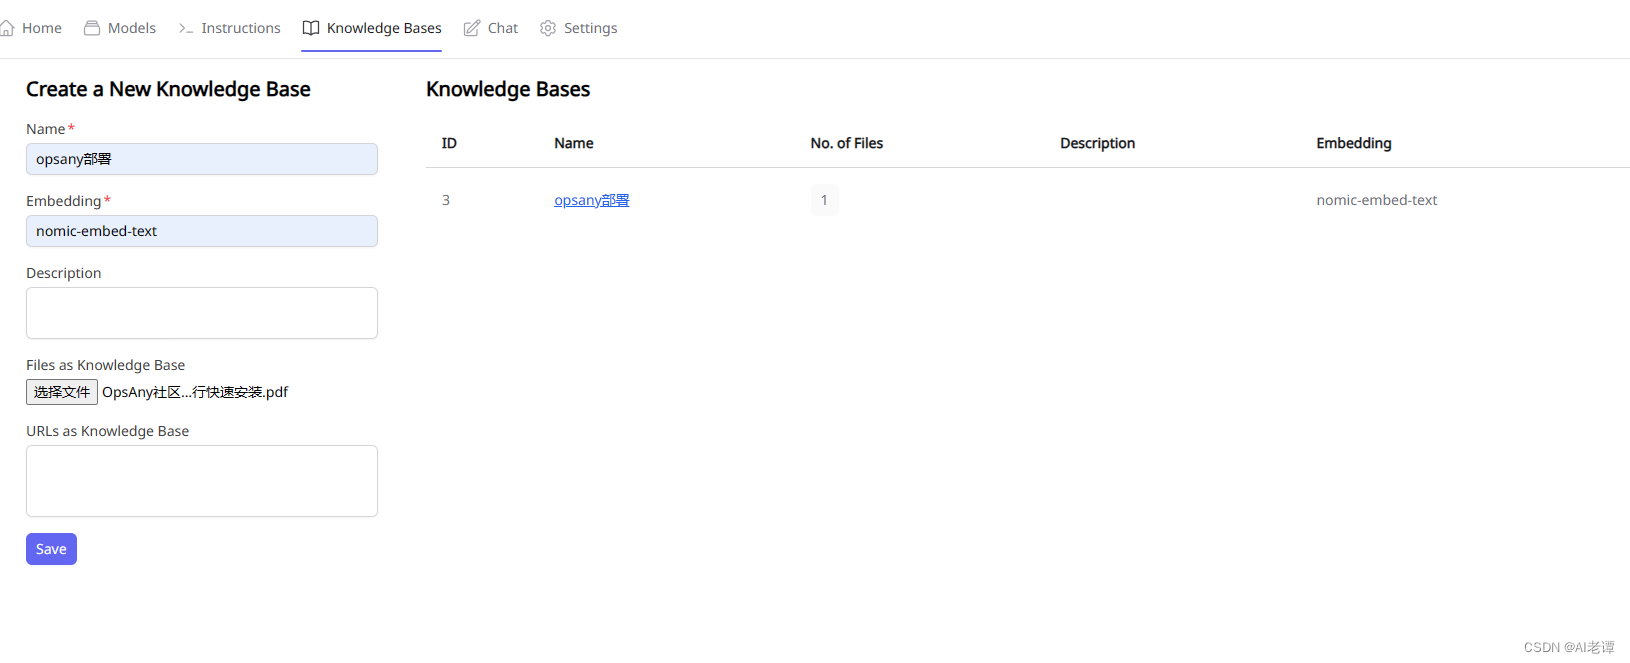The image size is (1630, 663).
Task: Click the Create a New Knowledge Base heading
Action: [168, 89]
